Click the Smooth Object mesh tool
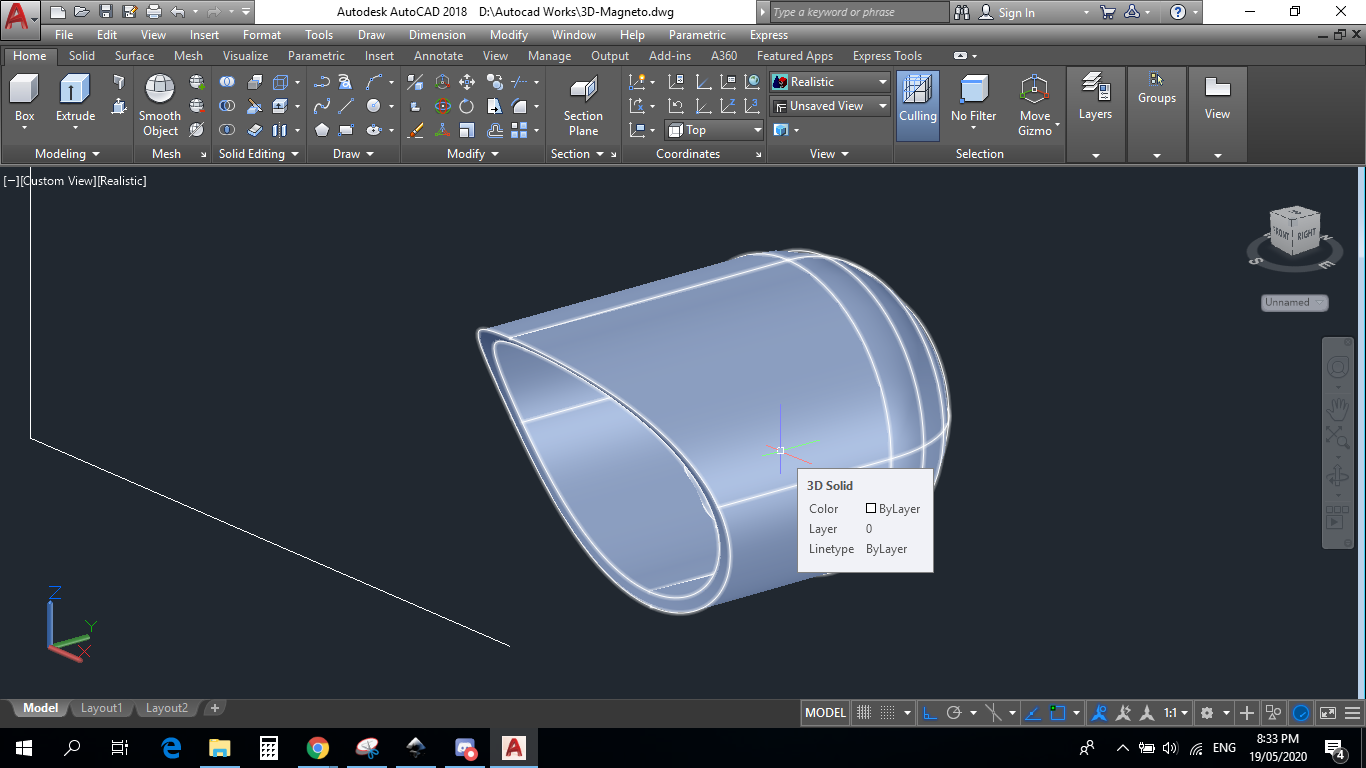Viewport: 1366px width, 768px height. (x=160, y=105)
